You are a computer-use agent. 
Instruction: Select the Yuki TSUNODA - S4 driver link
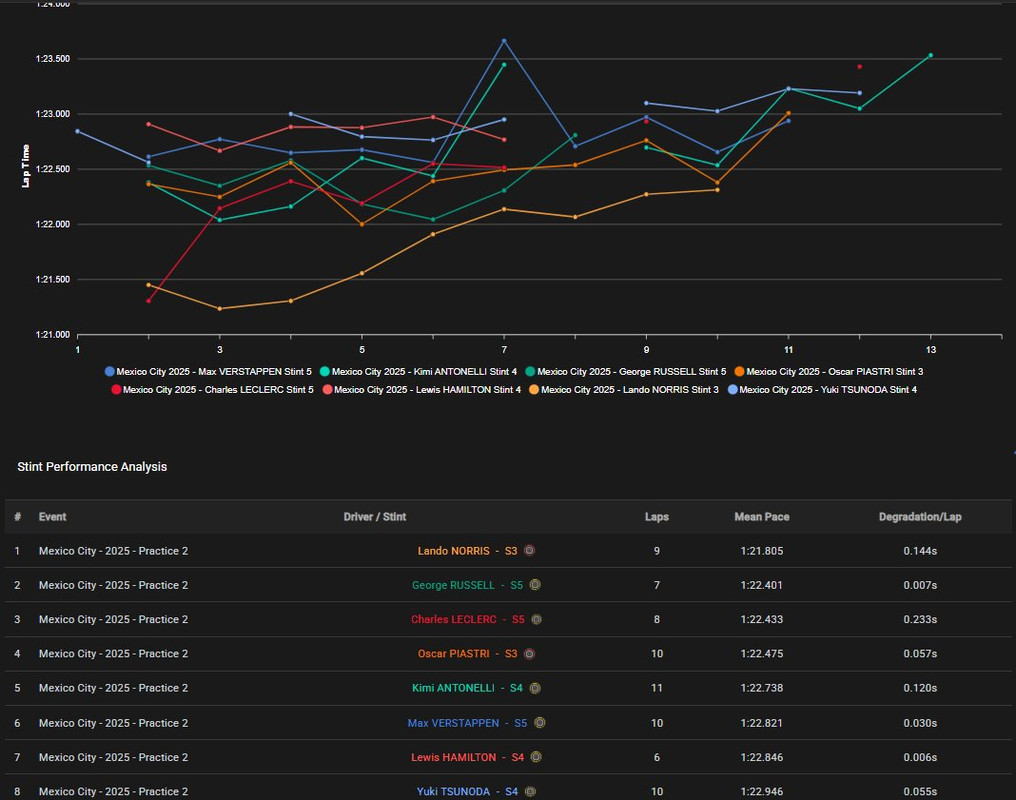[467, 791]
